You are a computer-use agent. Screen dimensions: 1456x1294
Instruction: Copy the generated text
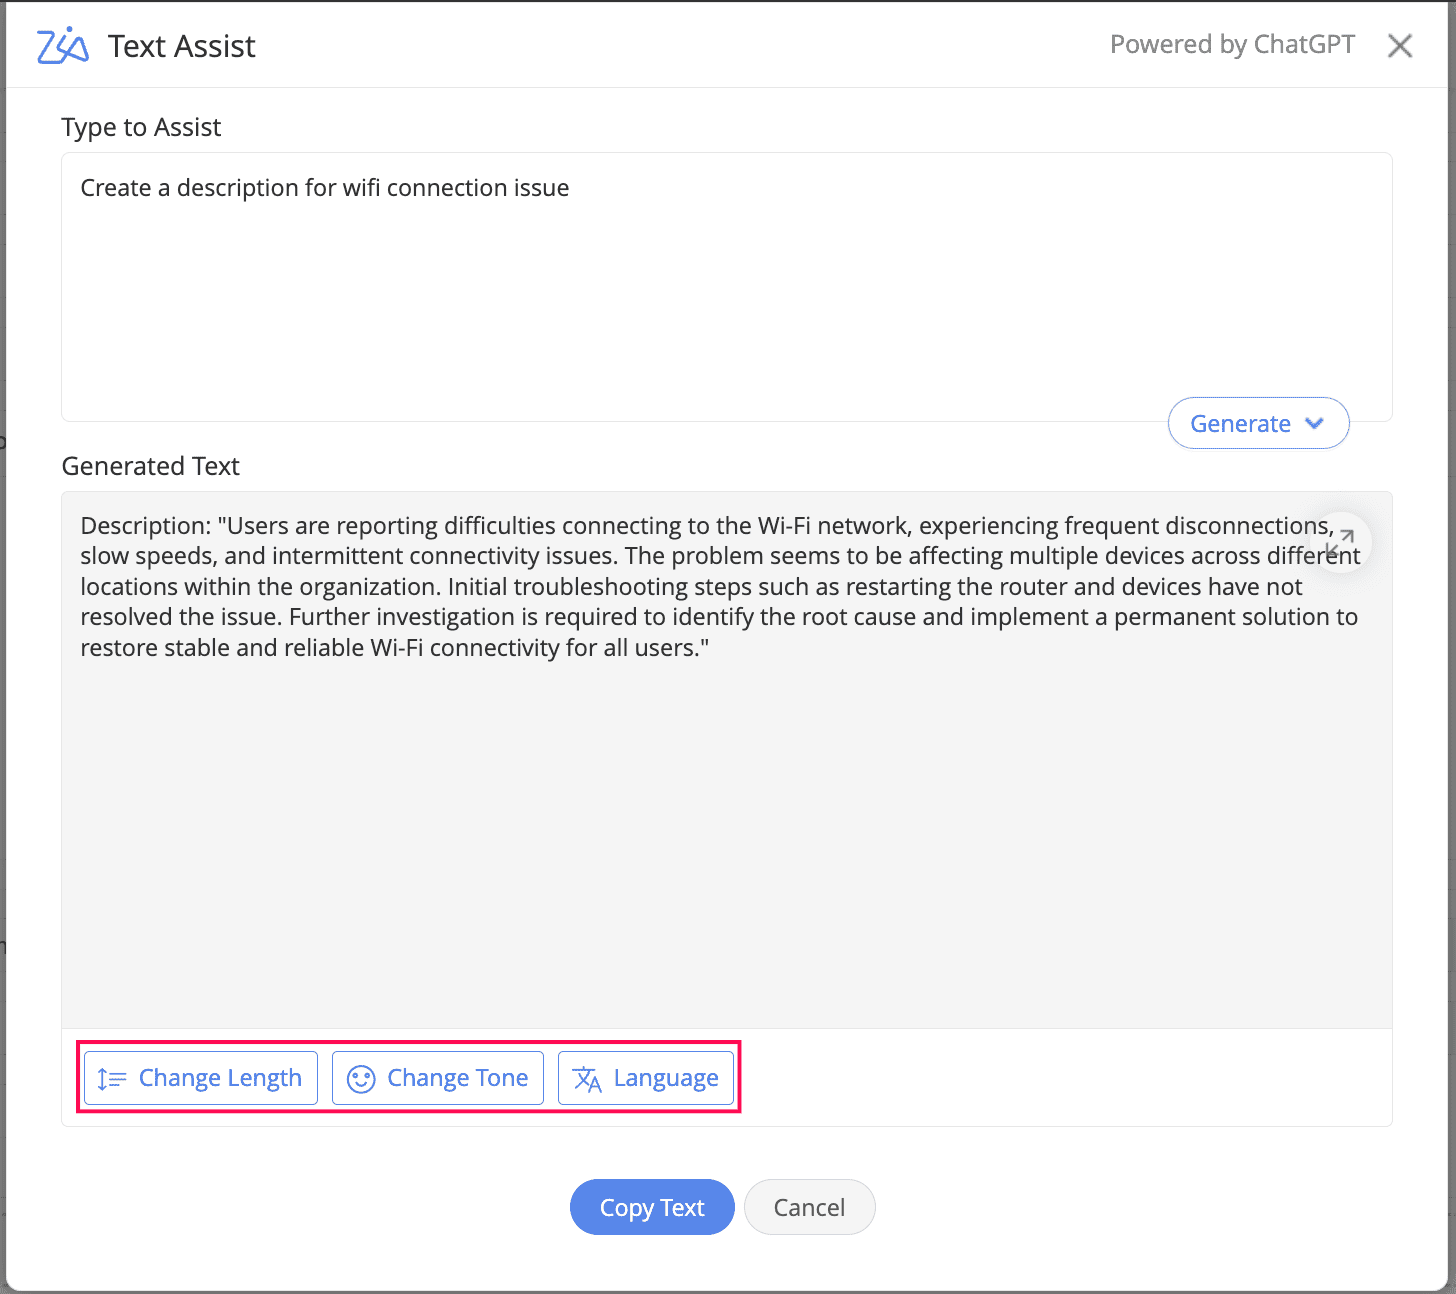click(x=652, y=1207)
